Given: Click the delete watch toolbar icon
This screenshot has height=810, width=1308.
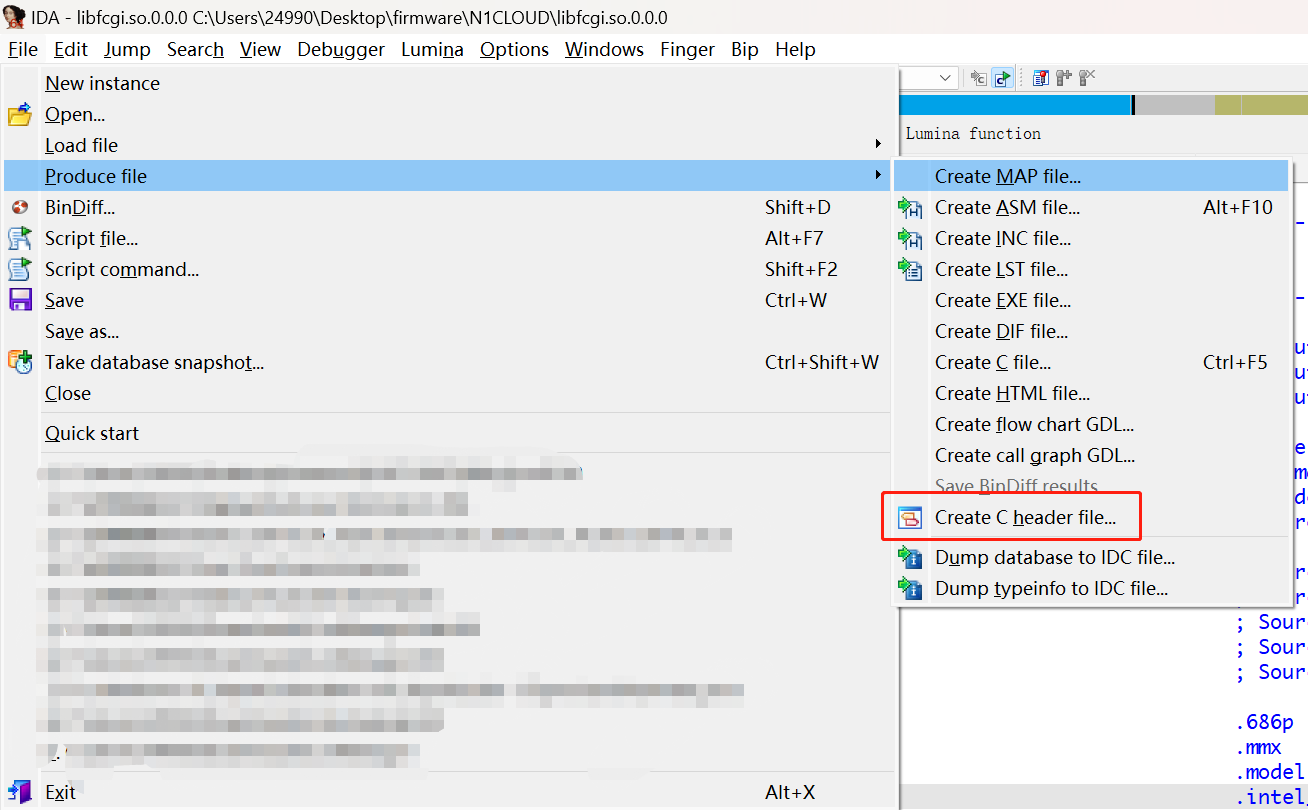Looking at the screenshot, I should pyautogui.click(x=1087, y=78).
